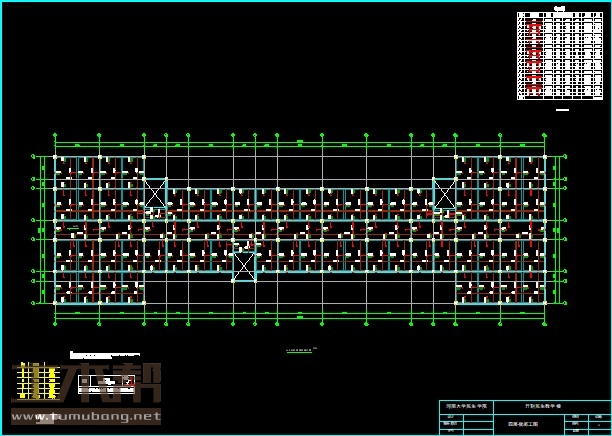The width and height of the screenshot is (612, 436).
Task: Open the www.tumubong.net watermark link
Action: point(98,416)
